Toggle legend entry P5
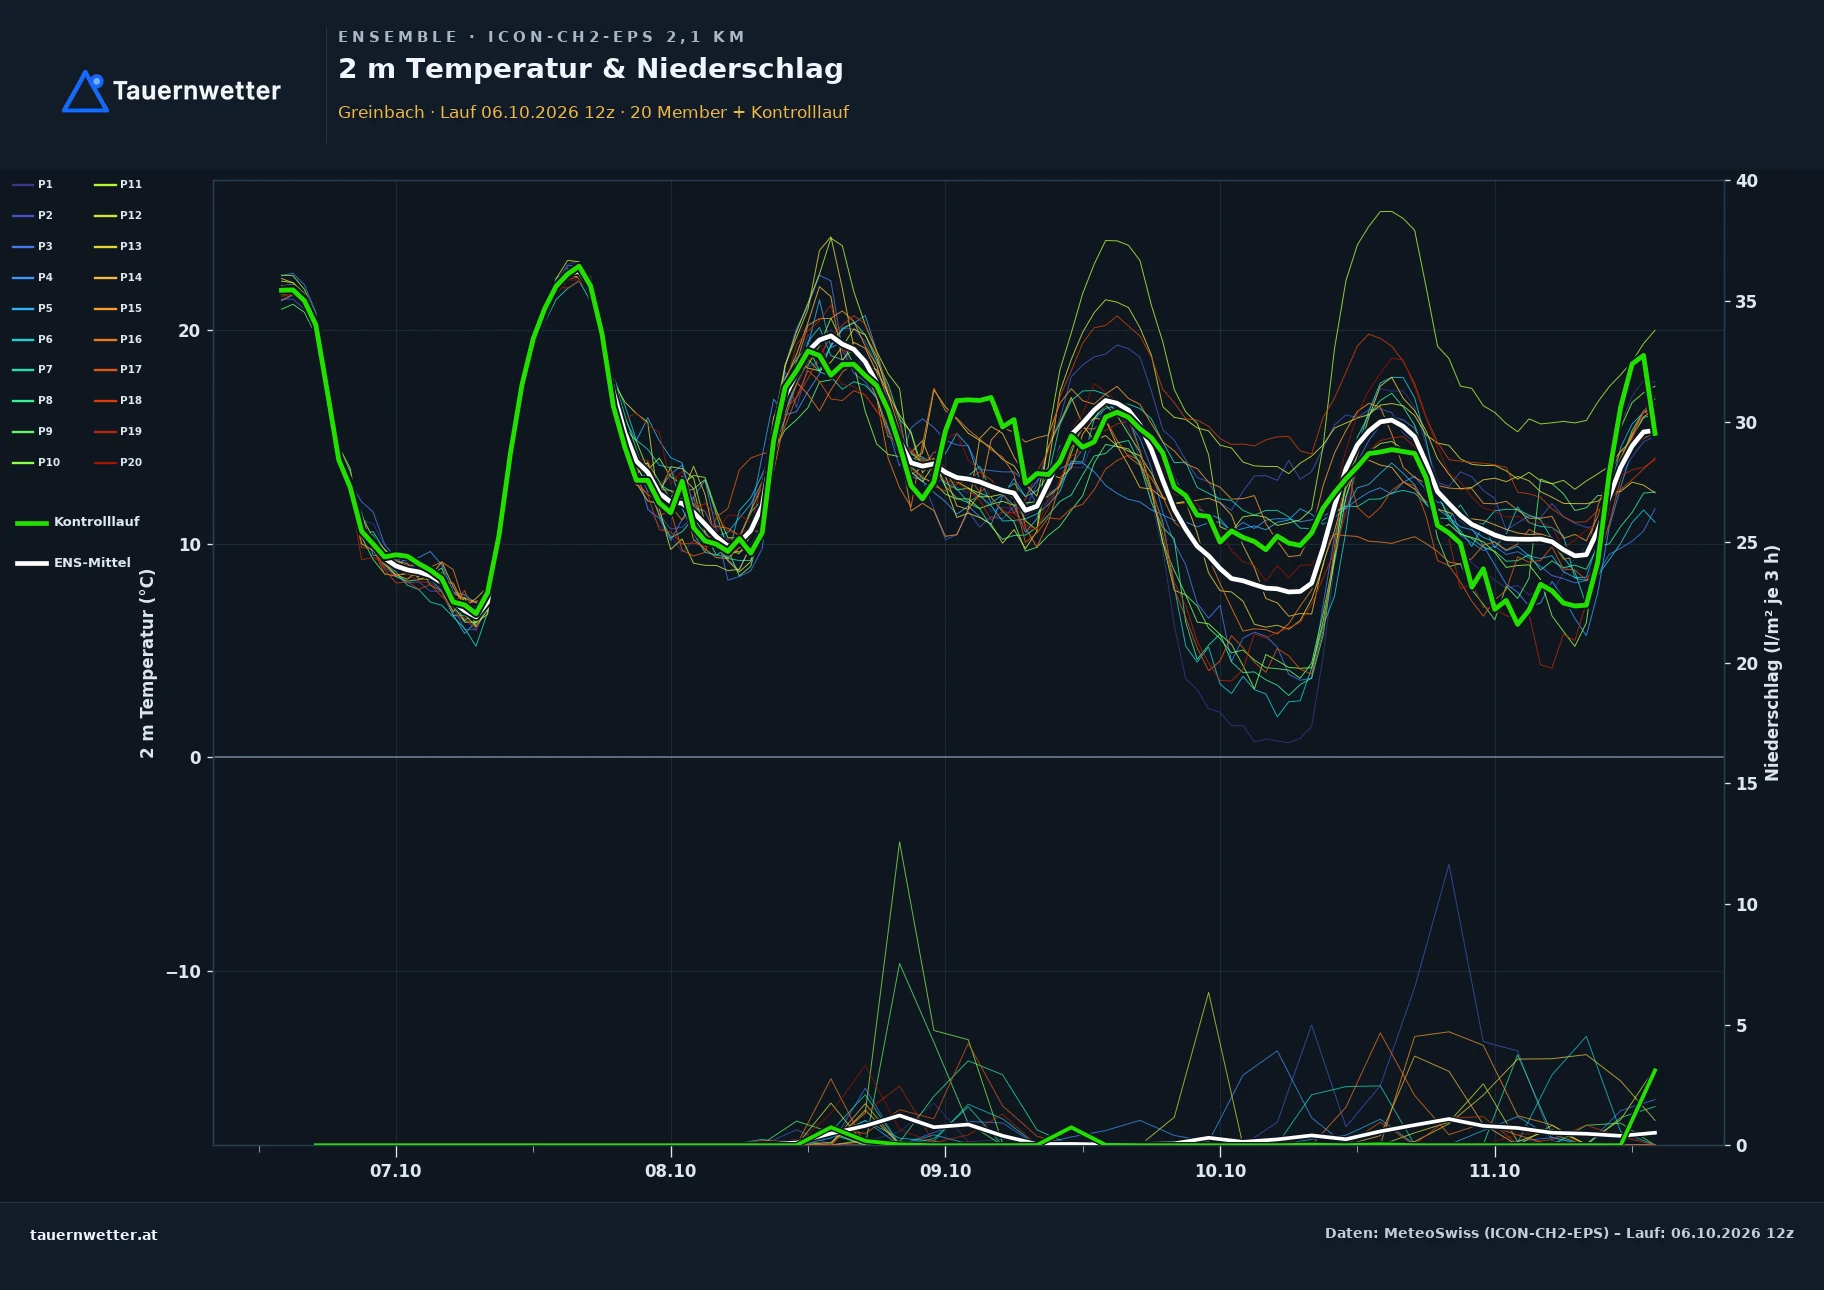The width and height of the screenshot is (1824, 1290). point(33,308)
